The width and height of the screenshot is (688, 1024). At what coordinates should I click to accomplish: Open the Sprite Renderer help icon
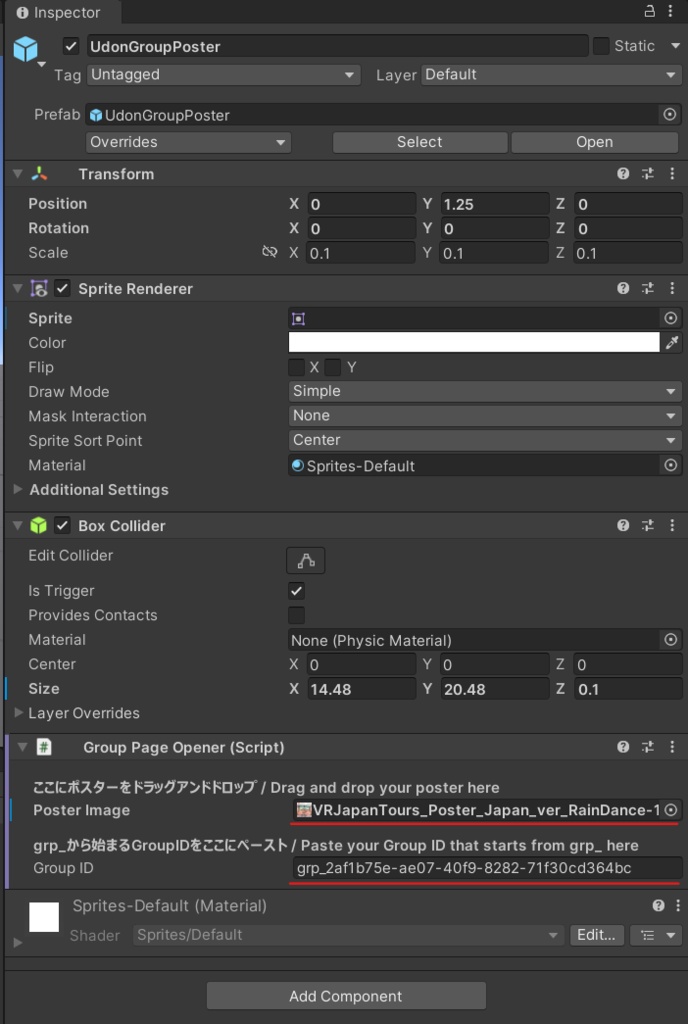point(623,288)
